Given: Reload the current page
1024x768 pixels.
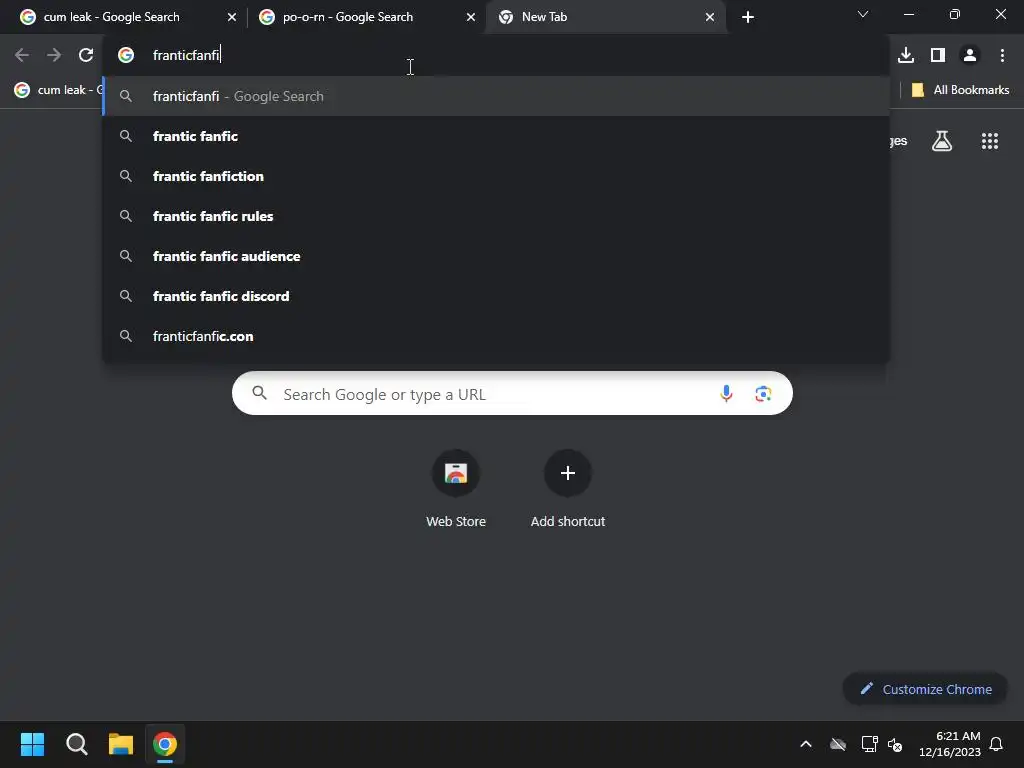Looking at the screenshot, I should 86,56.
